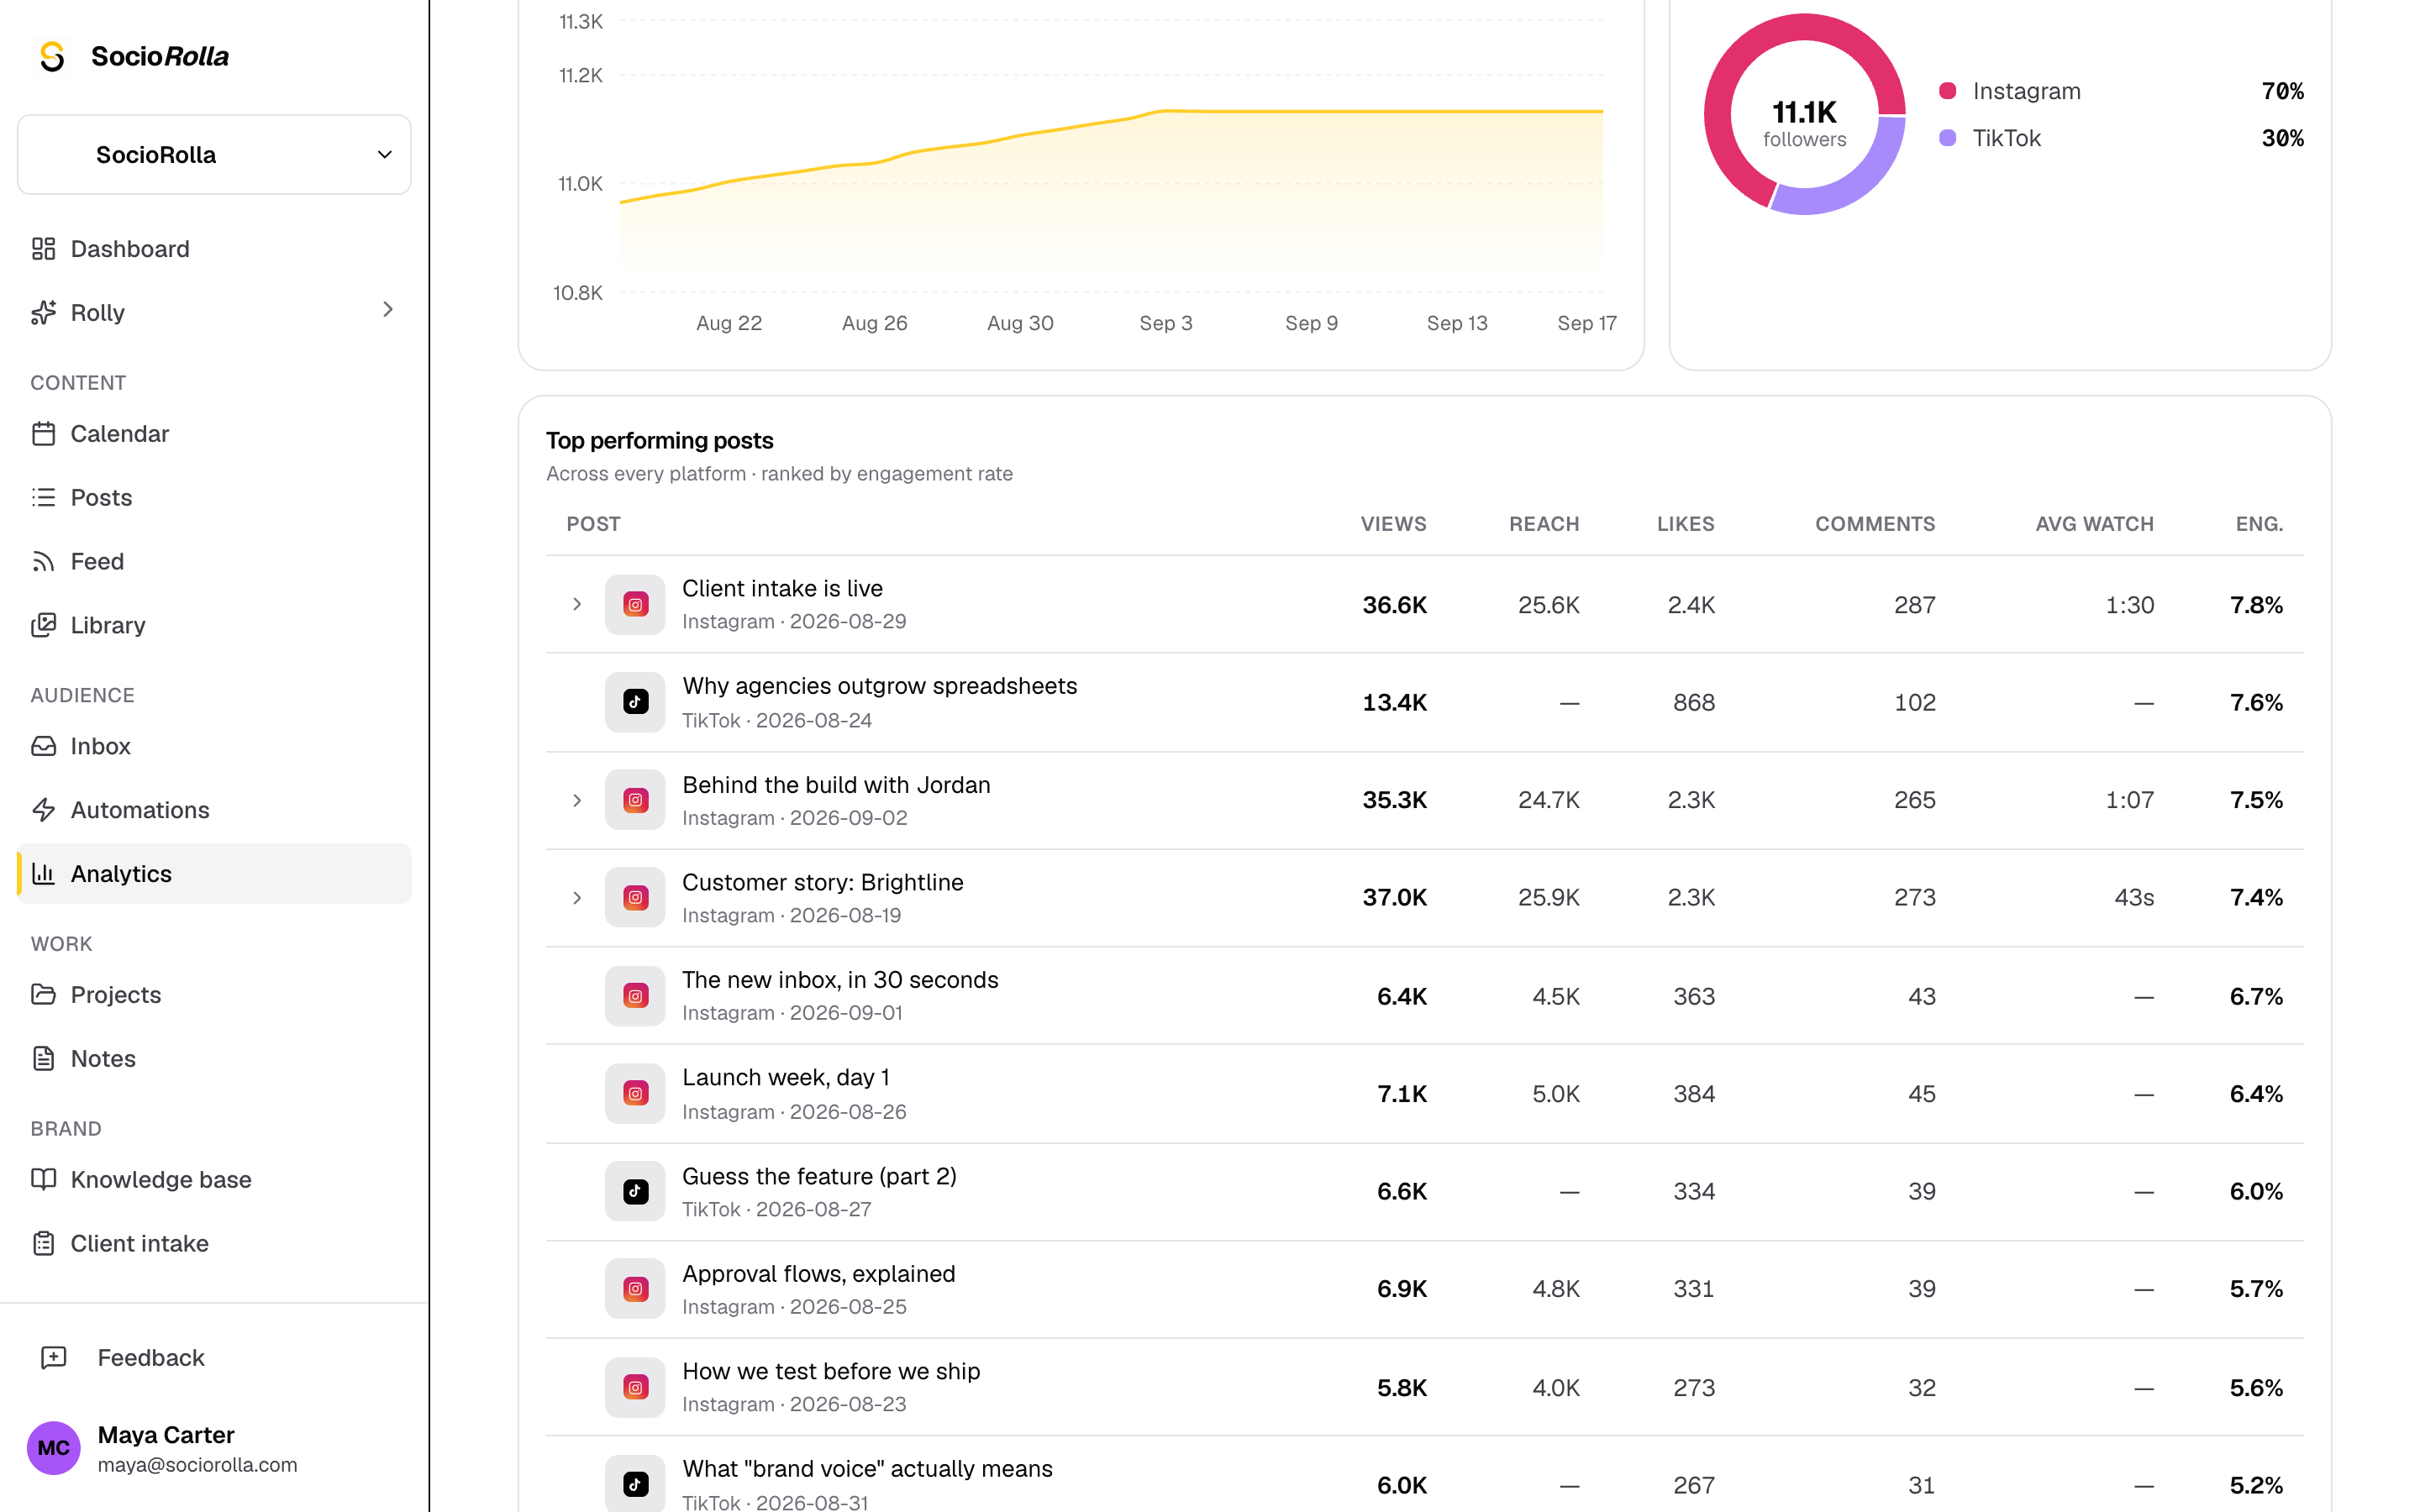Viewport: 2420px width, 1512px height.
Task: Click the MC user avatar
Action: (53, 1448)
